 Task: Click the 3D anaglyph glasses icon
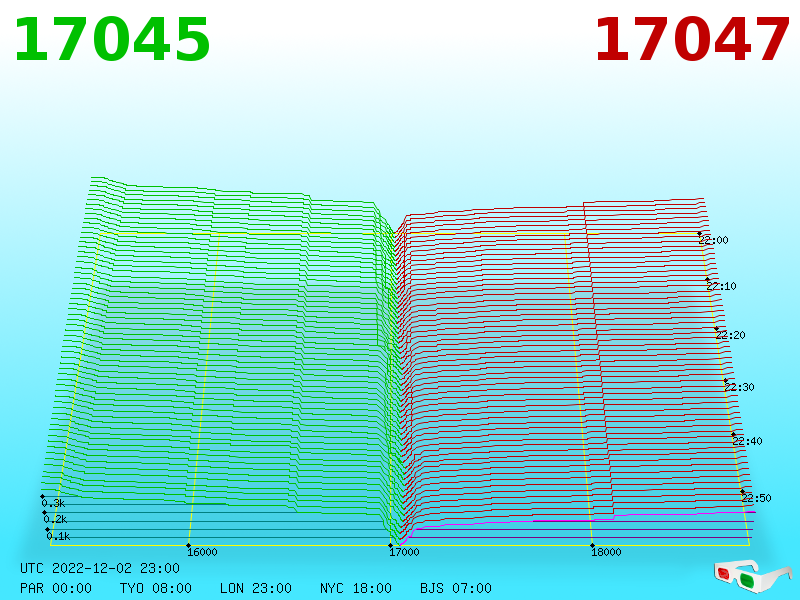(753, 577)
